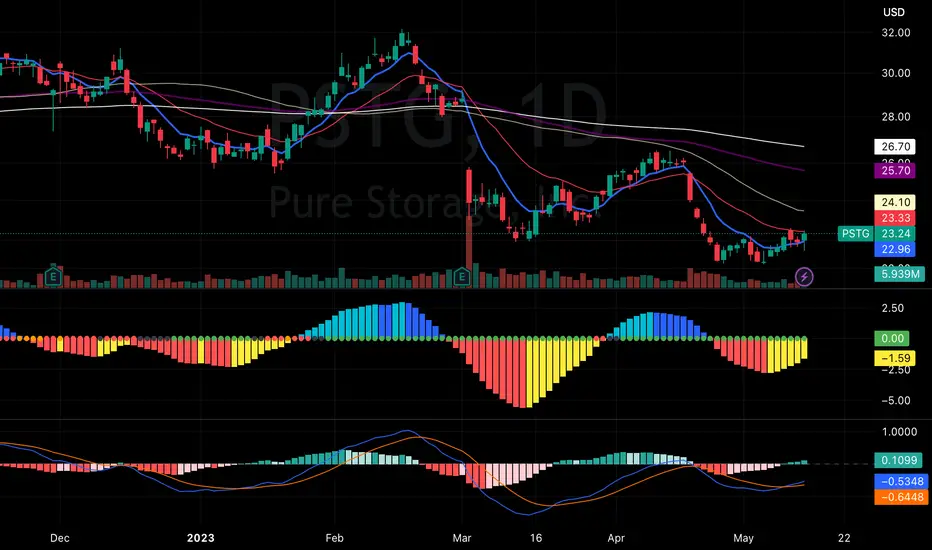Click the green 0.00 indicator label
Image resolution: width=932 pixels, height=550 pixels.
[x=892, y=338]
